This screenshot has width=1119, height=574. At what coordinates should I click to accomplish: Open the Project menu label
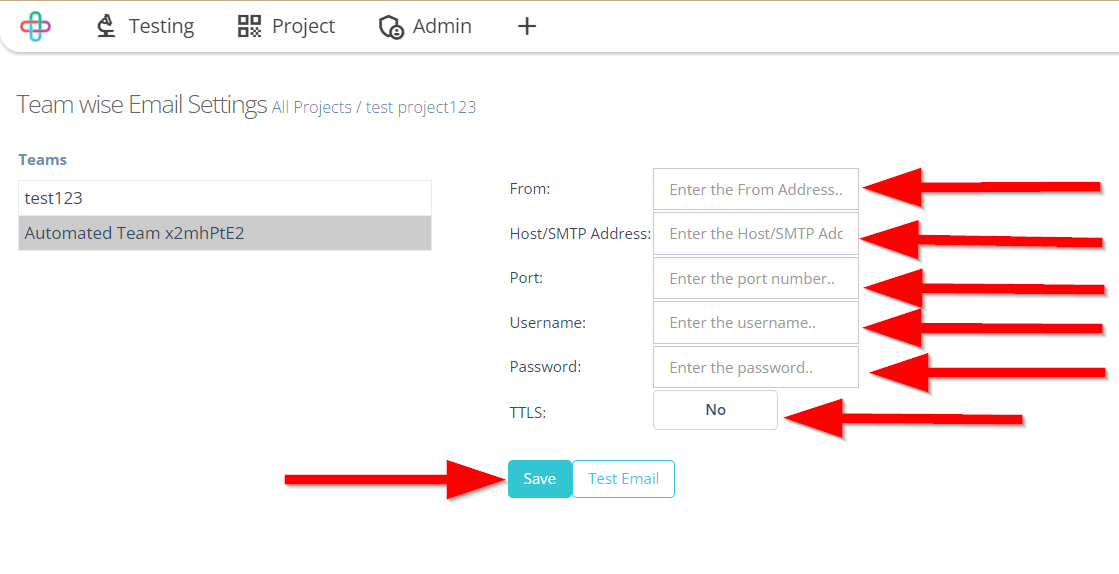tap(303, 26)
